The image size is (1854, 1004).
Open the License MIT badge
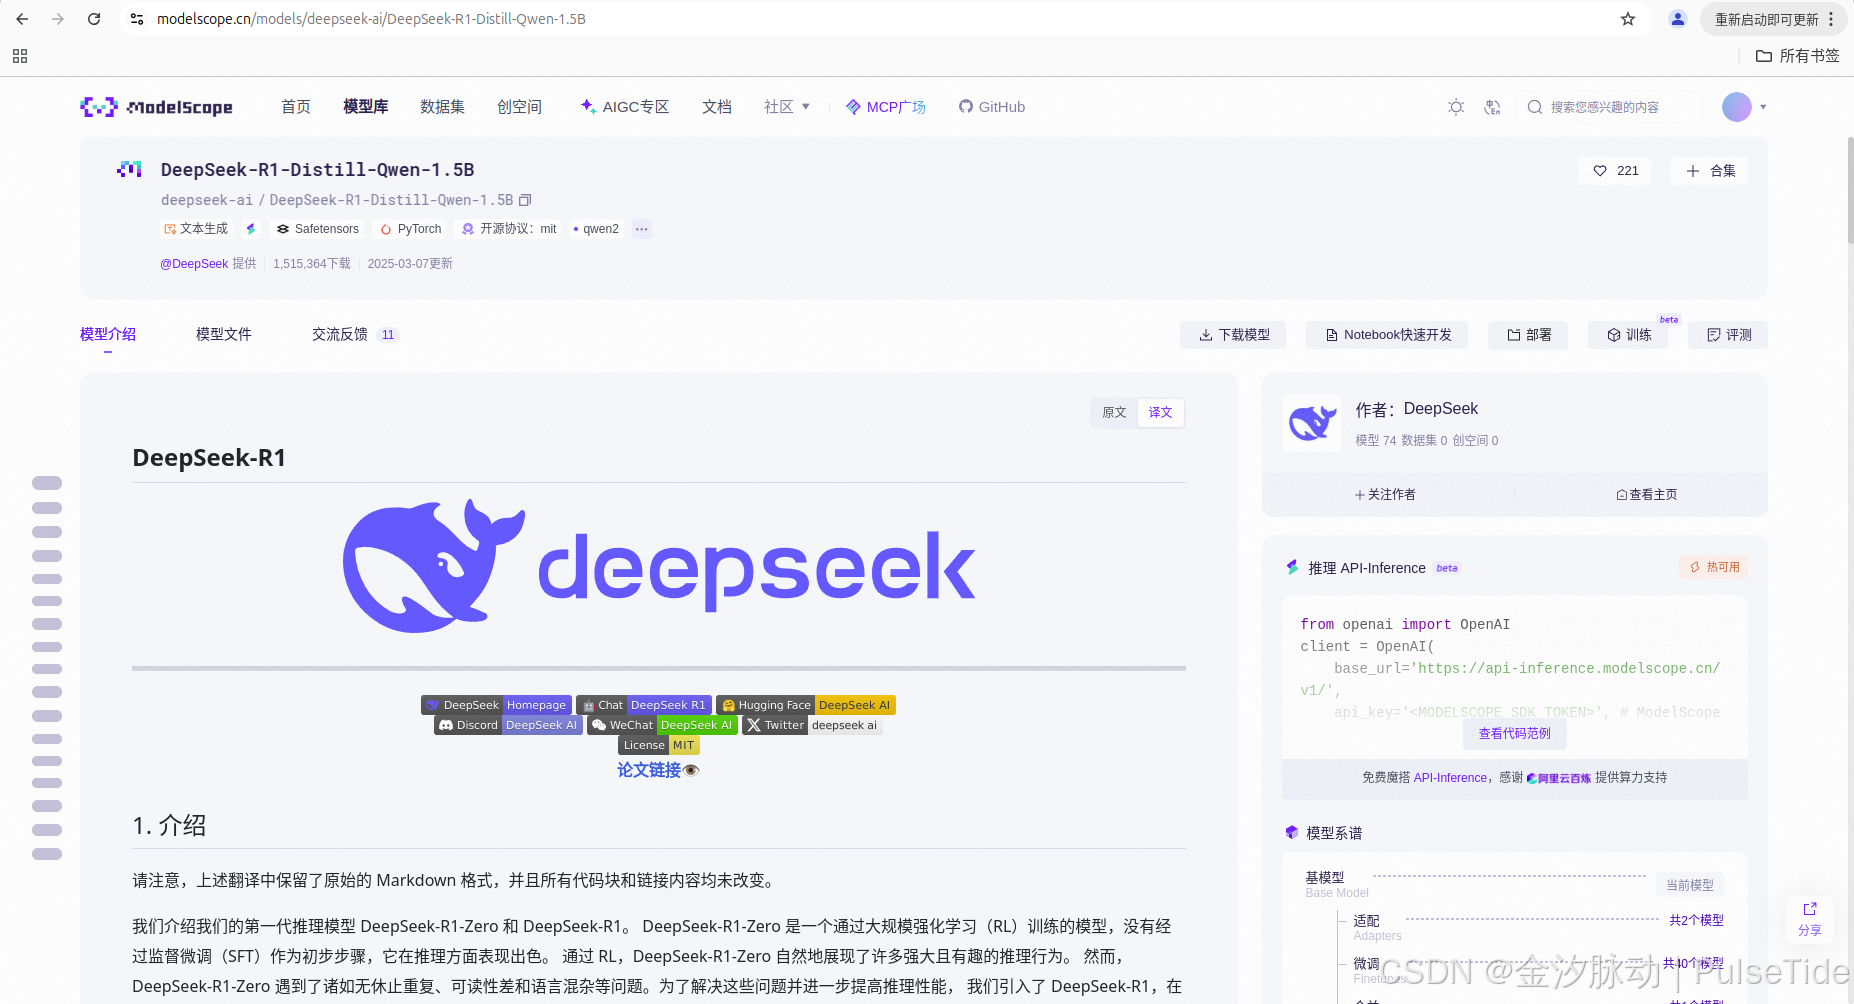tap(659, 745)
